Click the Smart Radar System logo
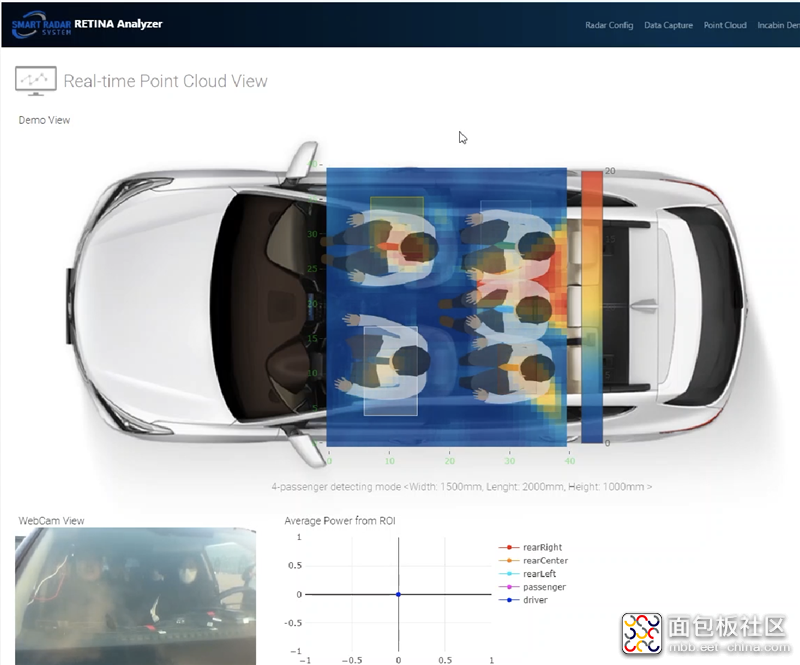The image size is (800, 665). point(41,25)
